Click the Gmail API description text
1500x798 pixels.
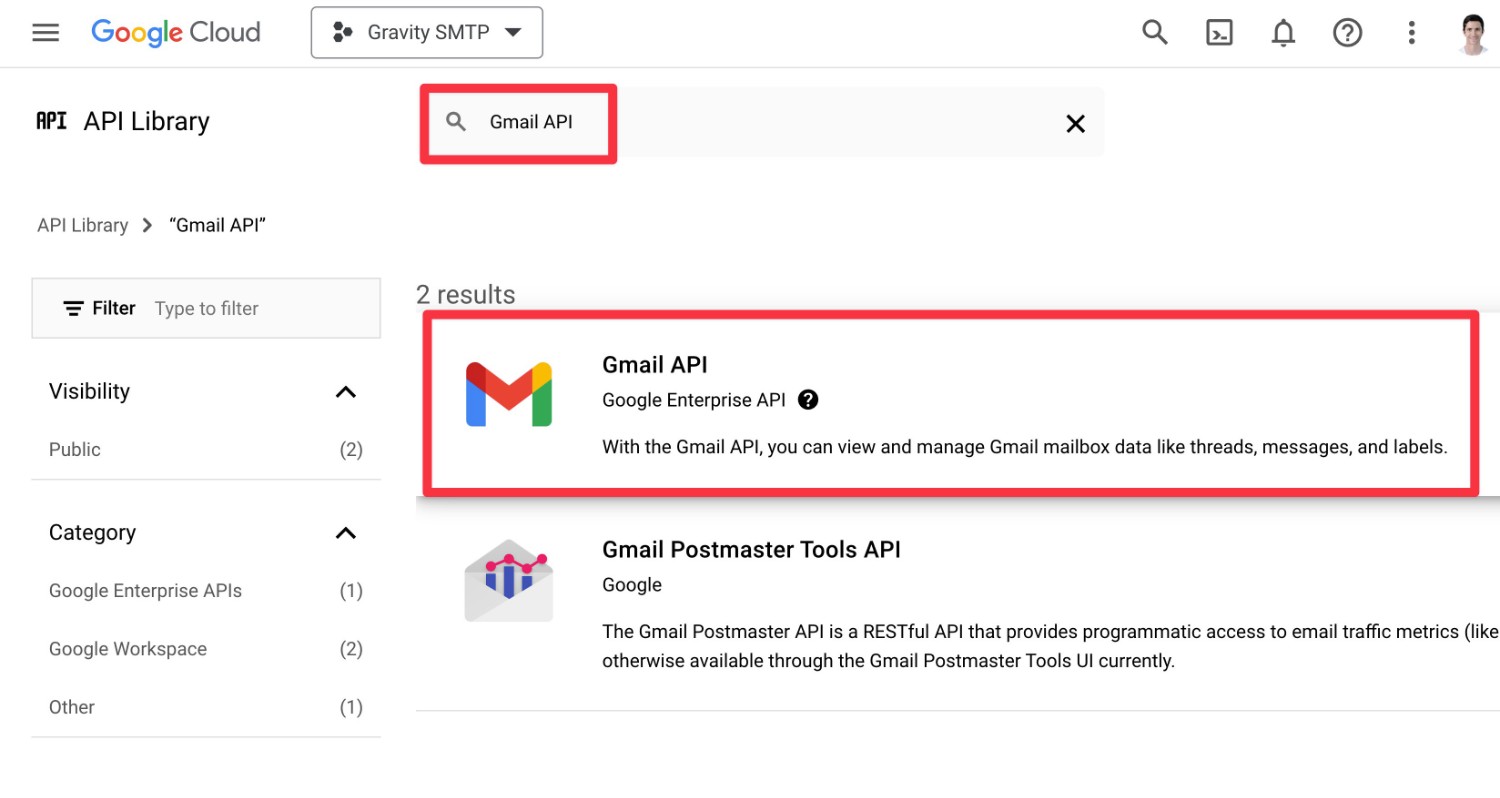coord(1025,447)
